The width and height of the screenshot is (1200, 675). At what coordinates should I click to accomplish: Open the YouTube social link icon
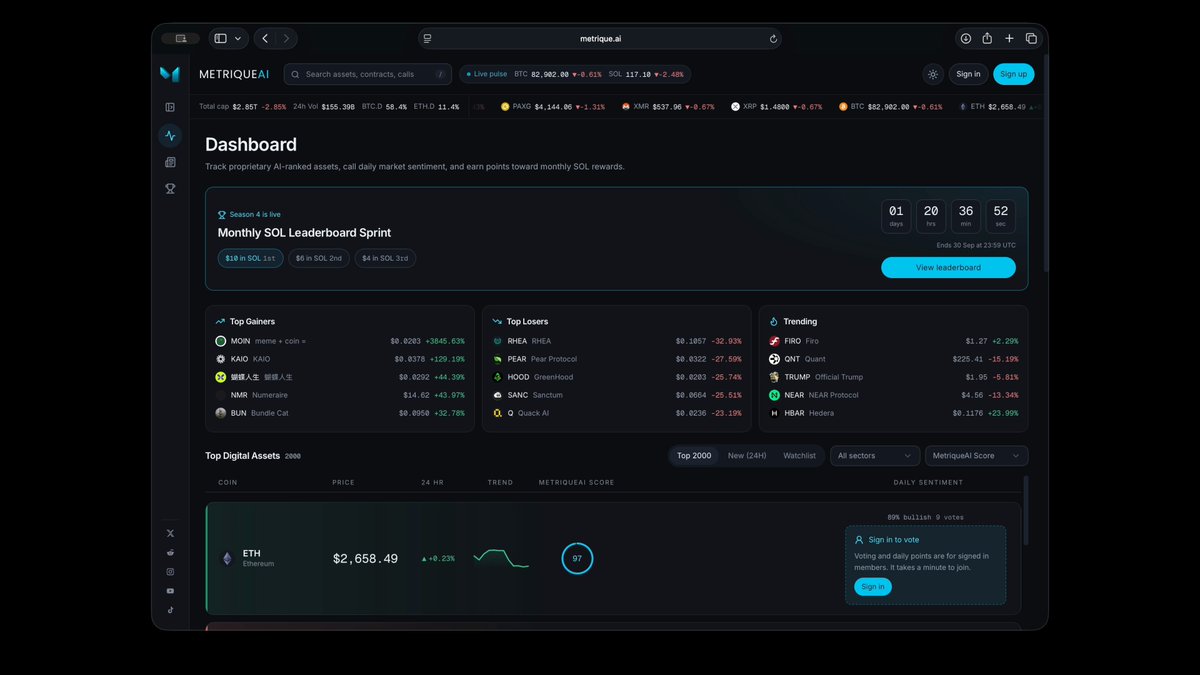click(170, 591)
